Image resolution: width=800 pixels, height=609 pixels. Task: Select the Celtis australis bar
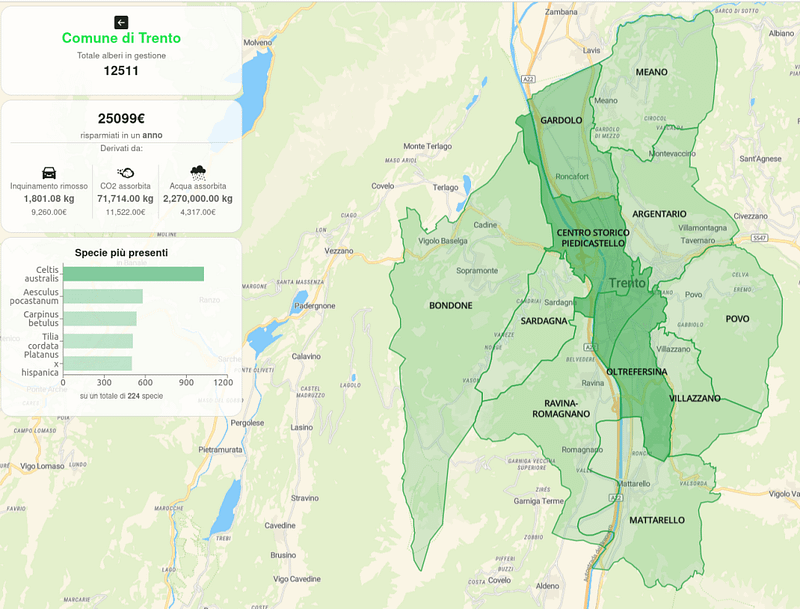click(x=134, y=274)
